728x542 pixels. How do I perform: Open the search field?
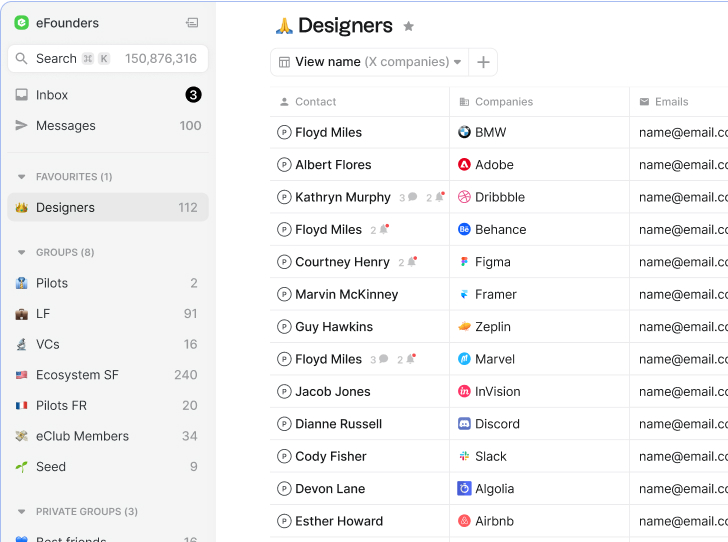[108, 59]
